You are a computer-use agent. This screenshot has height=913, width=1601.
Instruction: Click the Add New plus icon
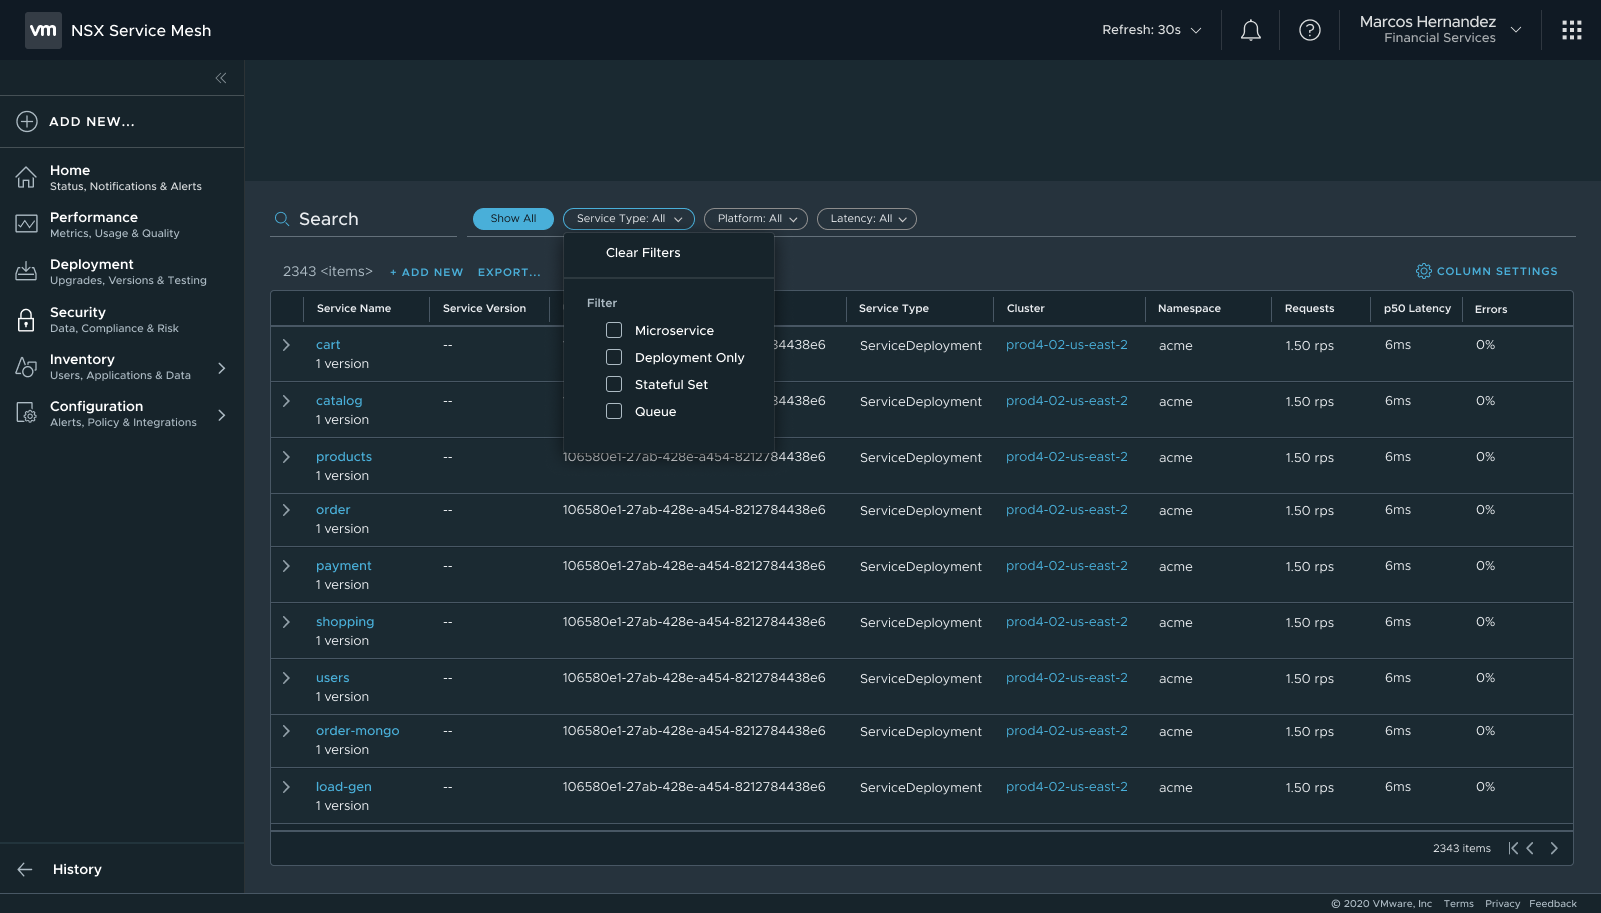27,121
